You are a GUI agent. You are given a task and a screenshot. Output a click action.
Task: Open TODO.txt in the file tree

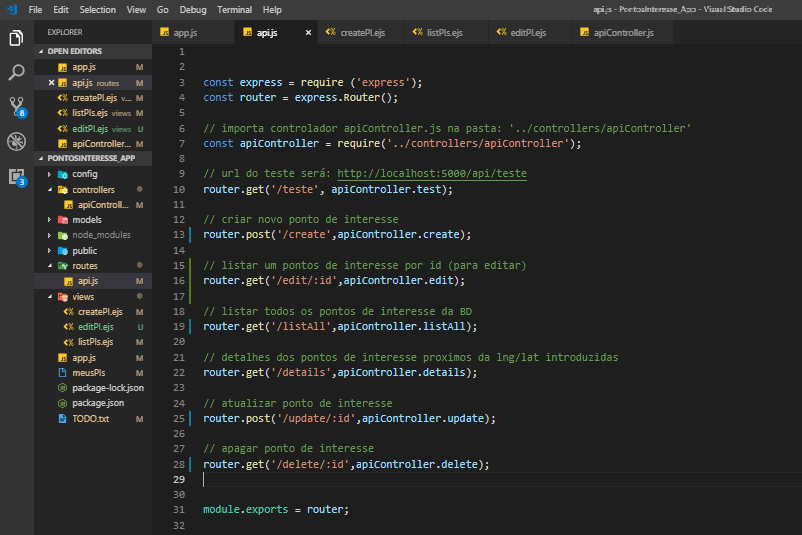coord(90,418)
